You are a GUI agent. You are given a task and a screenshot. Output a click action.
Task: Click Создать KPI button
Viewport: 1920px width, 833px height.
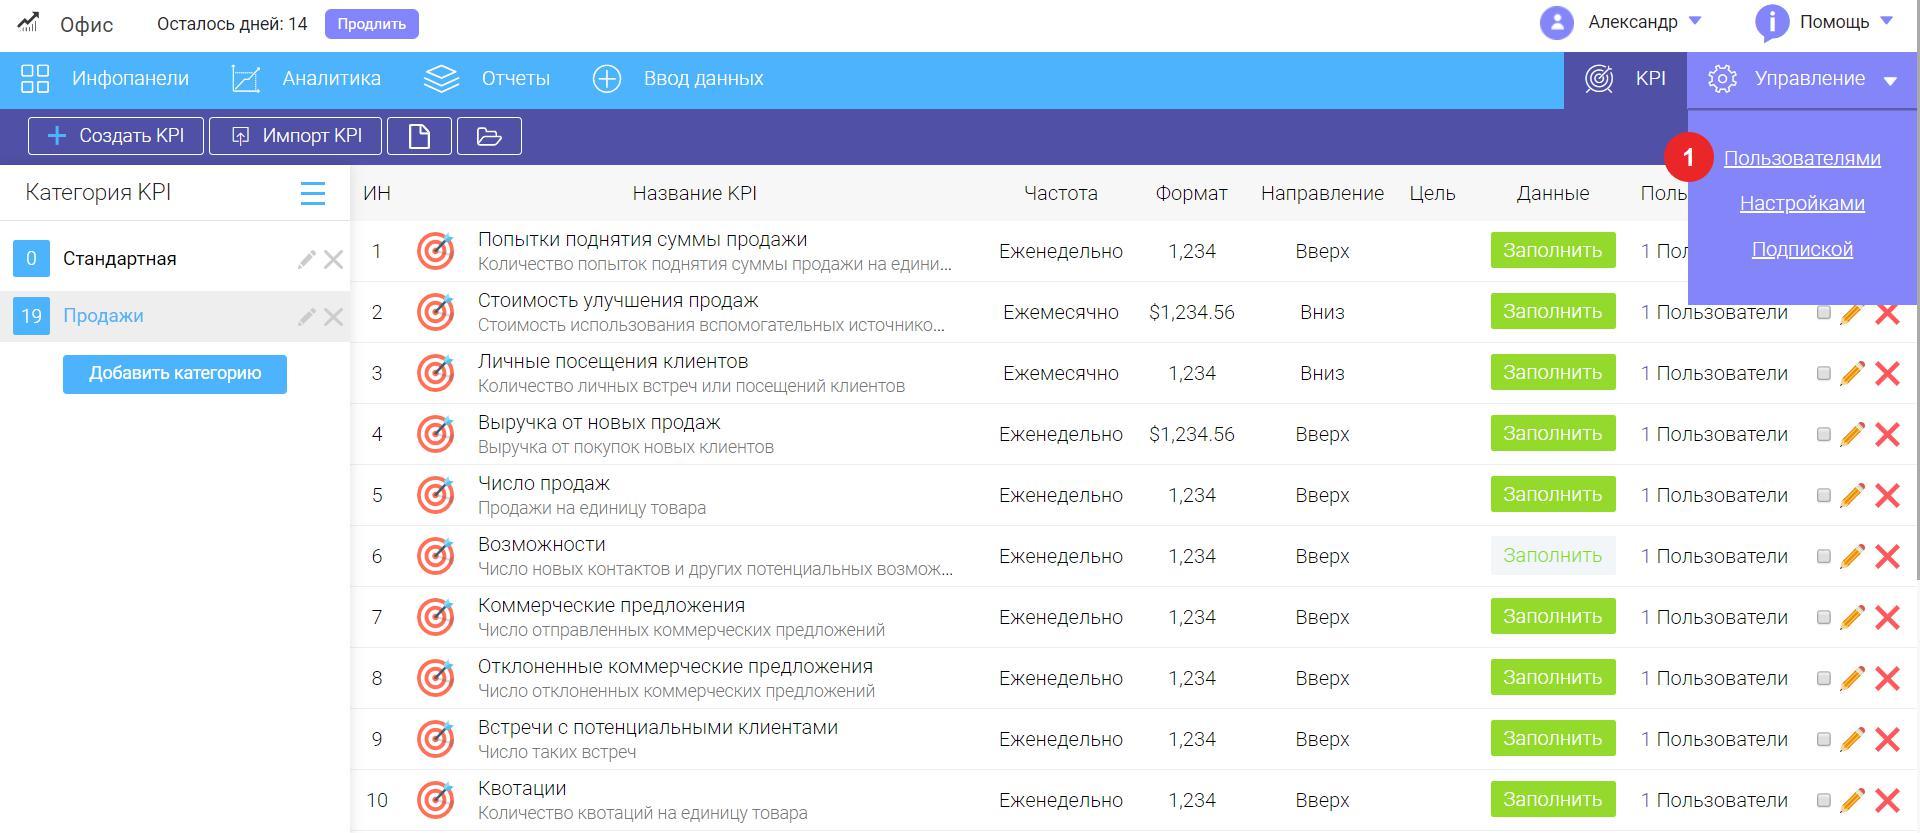pyautogui.click(x=116, y=136)
